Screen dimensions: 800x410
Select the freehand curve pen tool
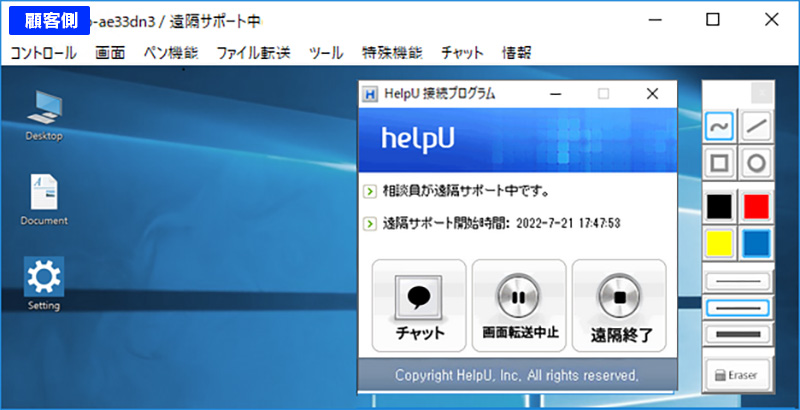719,126
